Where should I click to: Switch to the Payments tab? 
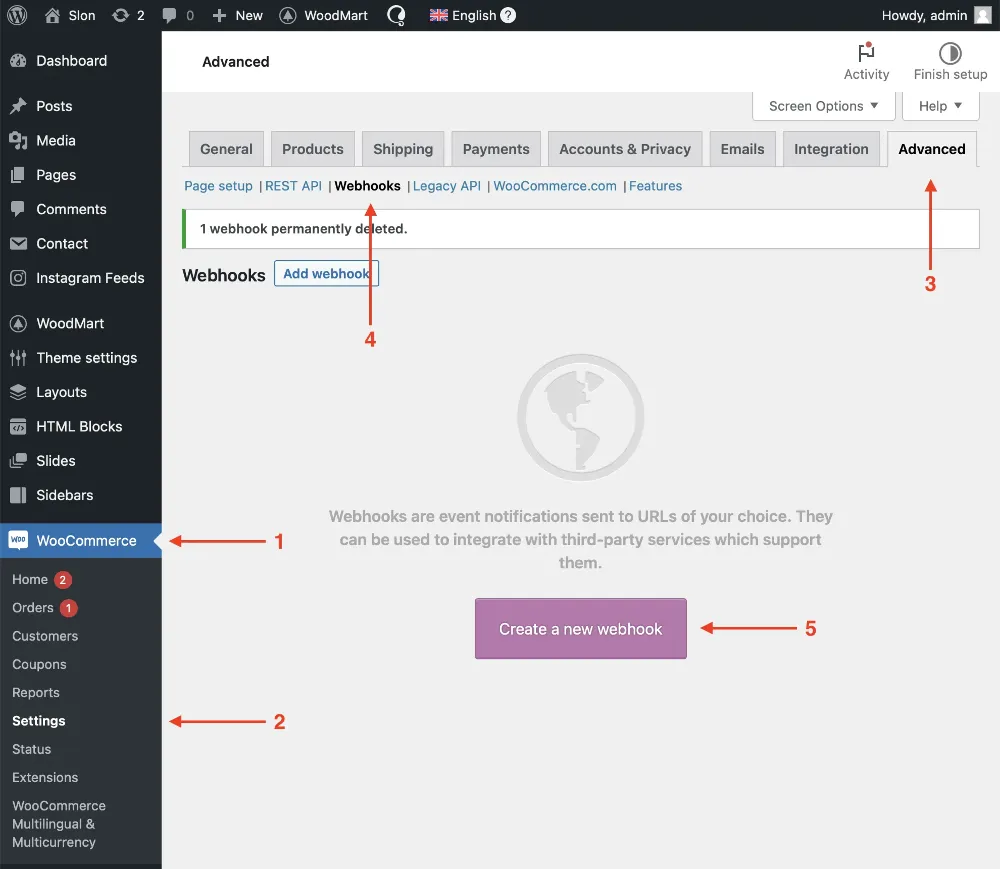[x=496, y=149]
